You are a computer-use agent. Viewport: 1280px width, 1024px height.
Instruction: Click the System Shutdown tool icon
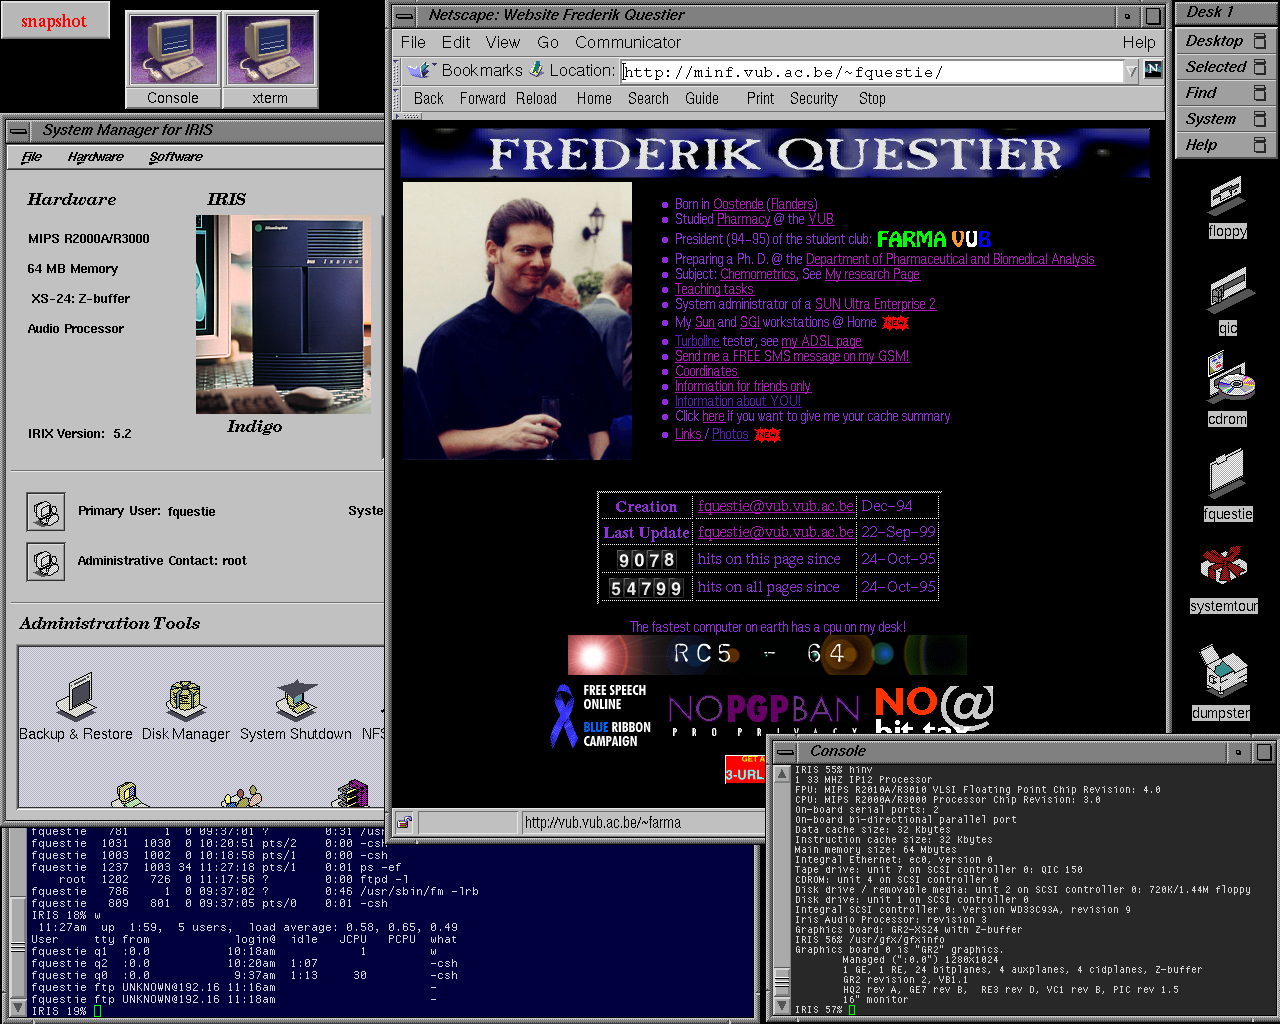coord(296,698)
